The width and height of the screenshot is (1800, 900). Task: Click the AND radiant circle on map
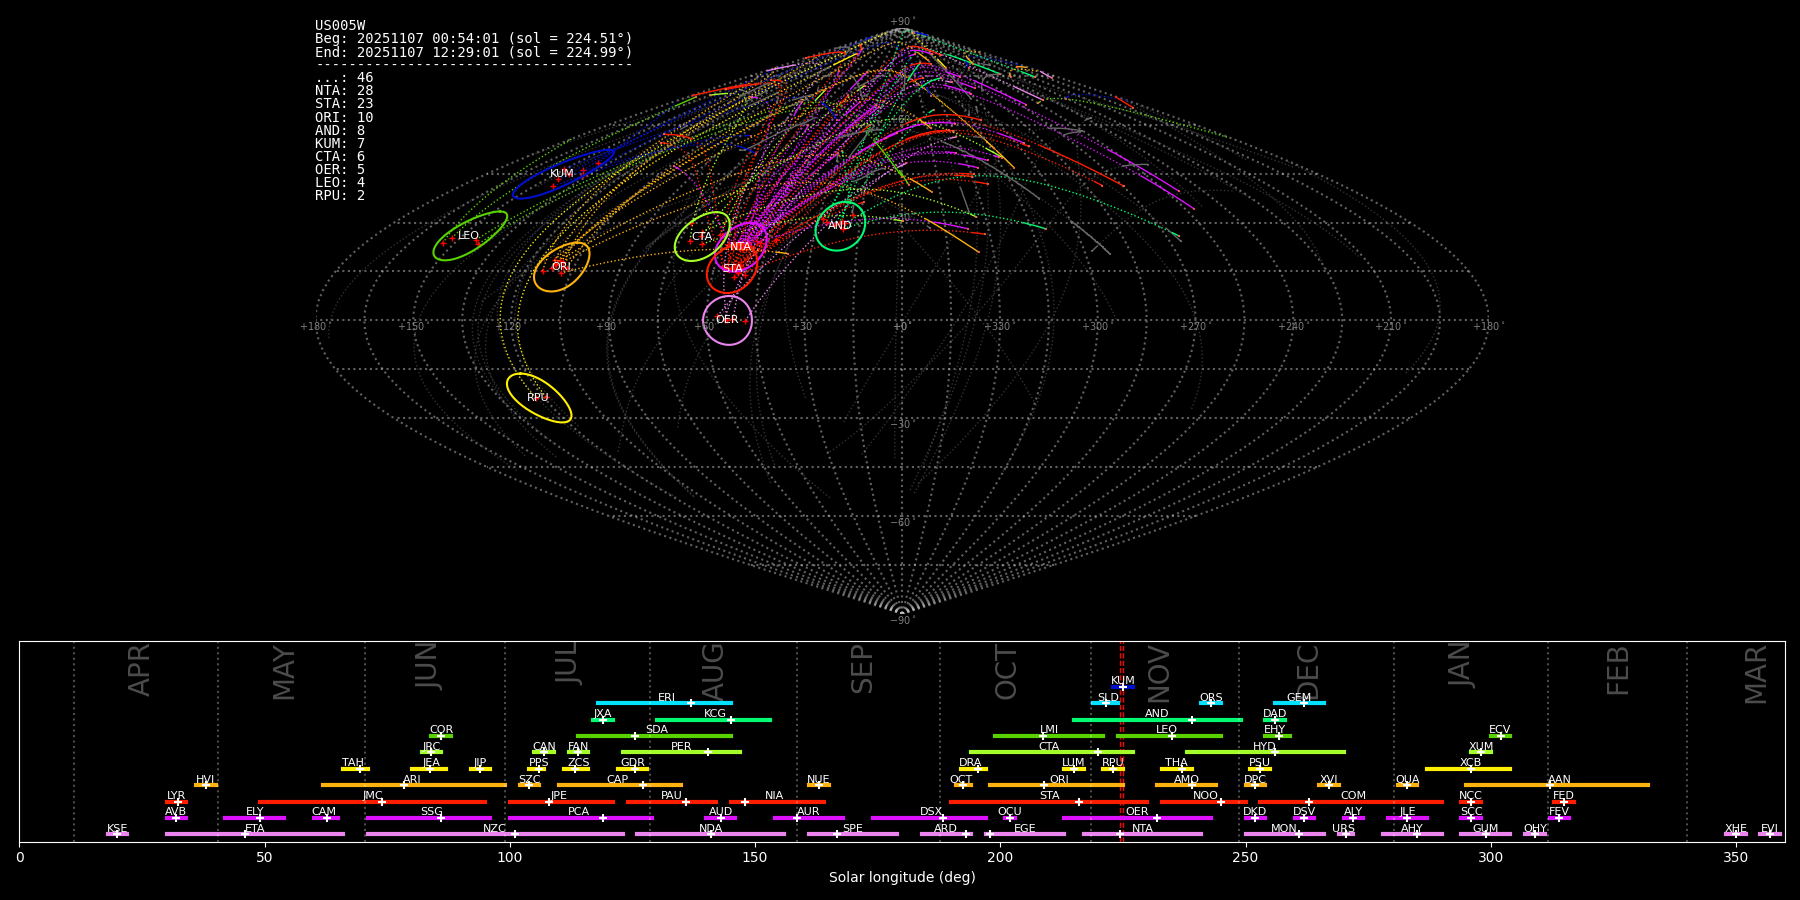[840, 226]
